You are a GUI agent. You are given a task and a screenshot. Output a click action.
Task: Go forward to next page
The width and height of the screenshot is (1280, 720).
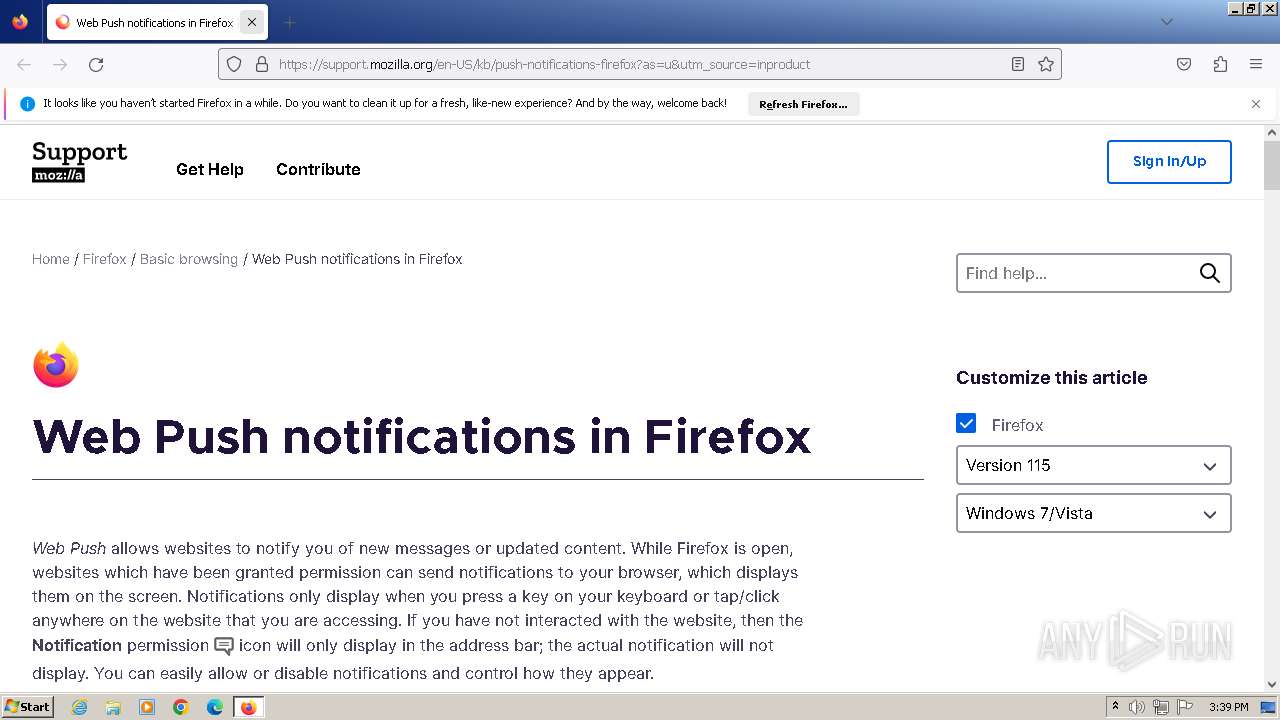pos(60,64)
